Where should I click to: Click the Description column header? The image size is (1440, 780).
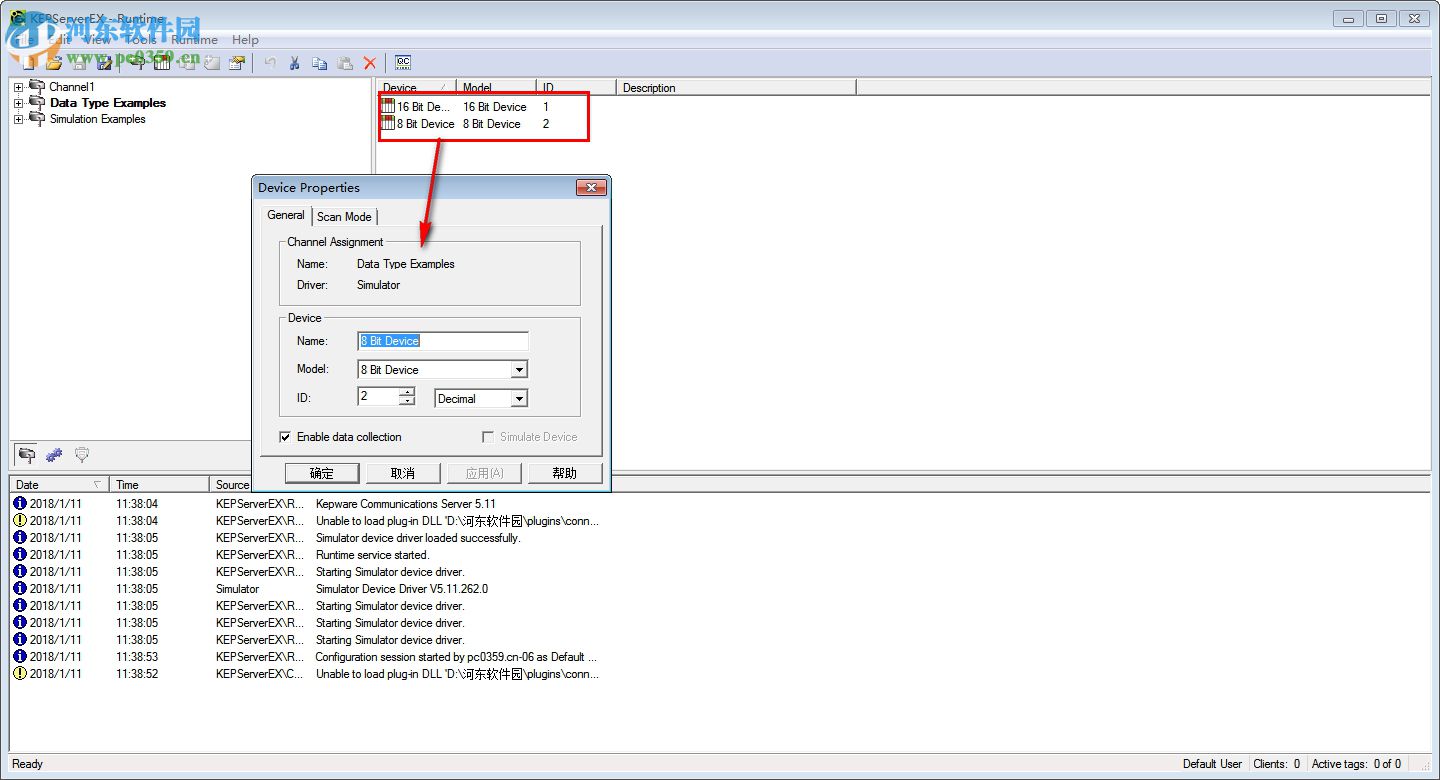(736, 88)
